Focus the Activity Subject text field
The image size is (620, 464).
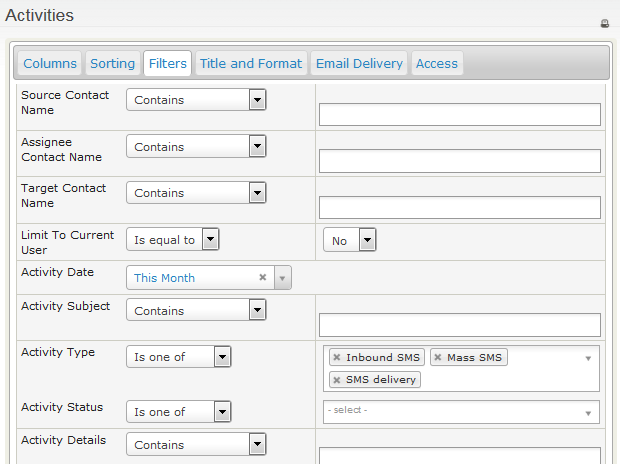[x=459, y=325]
